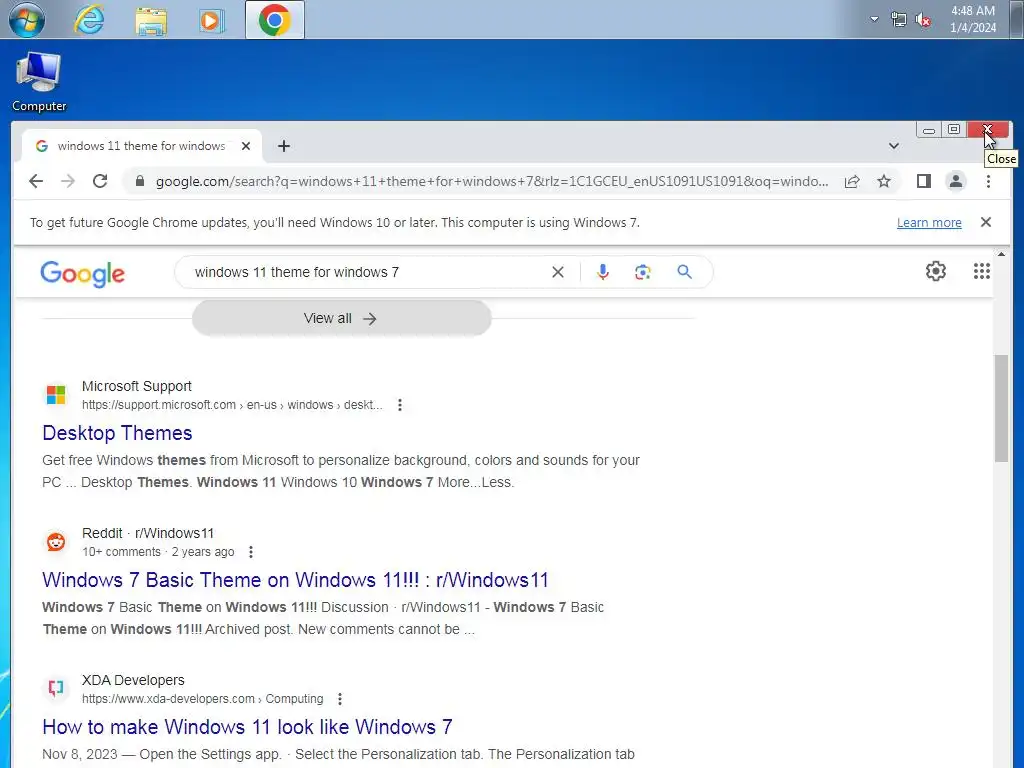Viewport: 1024px width, 768px height.
Task: Search by image with Google Lens
Action: pyautogui.click(x=643, y=272)
